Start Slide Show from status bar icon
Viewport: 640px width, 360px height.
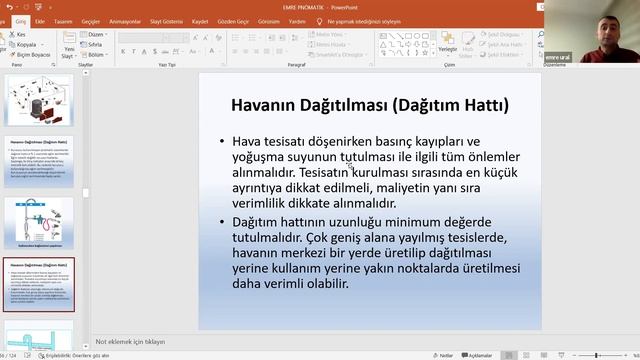point(562,356)
